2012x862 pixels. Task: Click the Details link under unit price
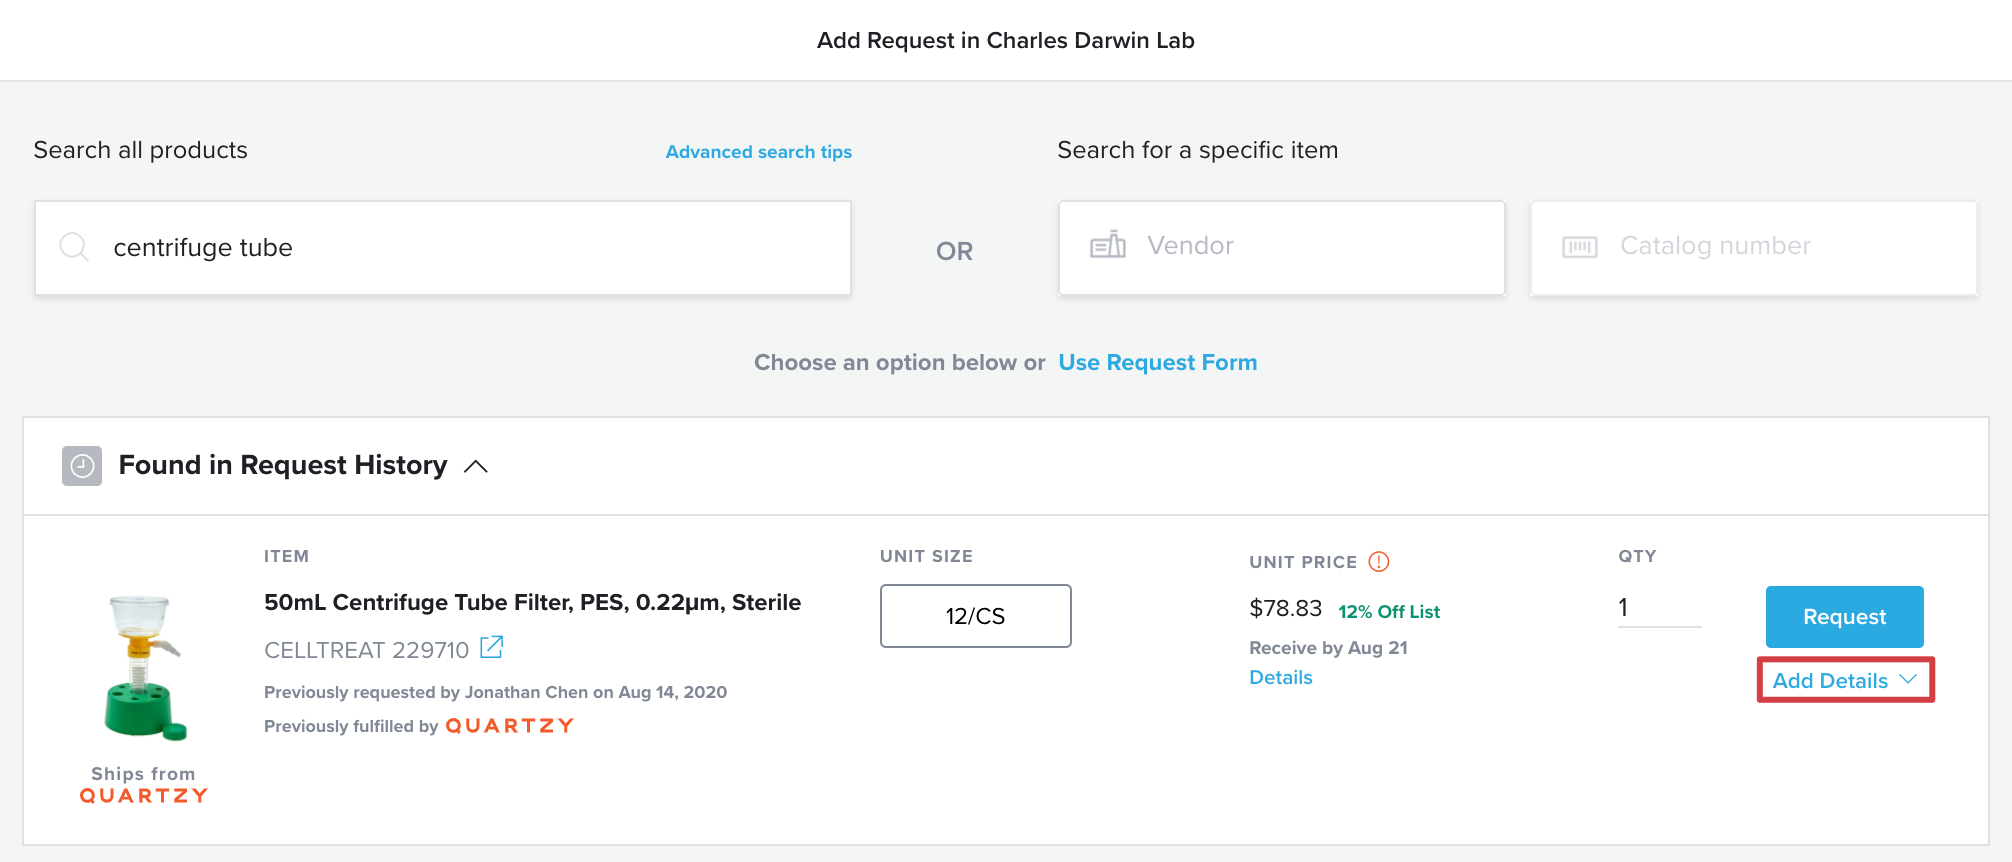click(x=1280, y=678)
